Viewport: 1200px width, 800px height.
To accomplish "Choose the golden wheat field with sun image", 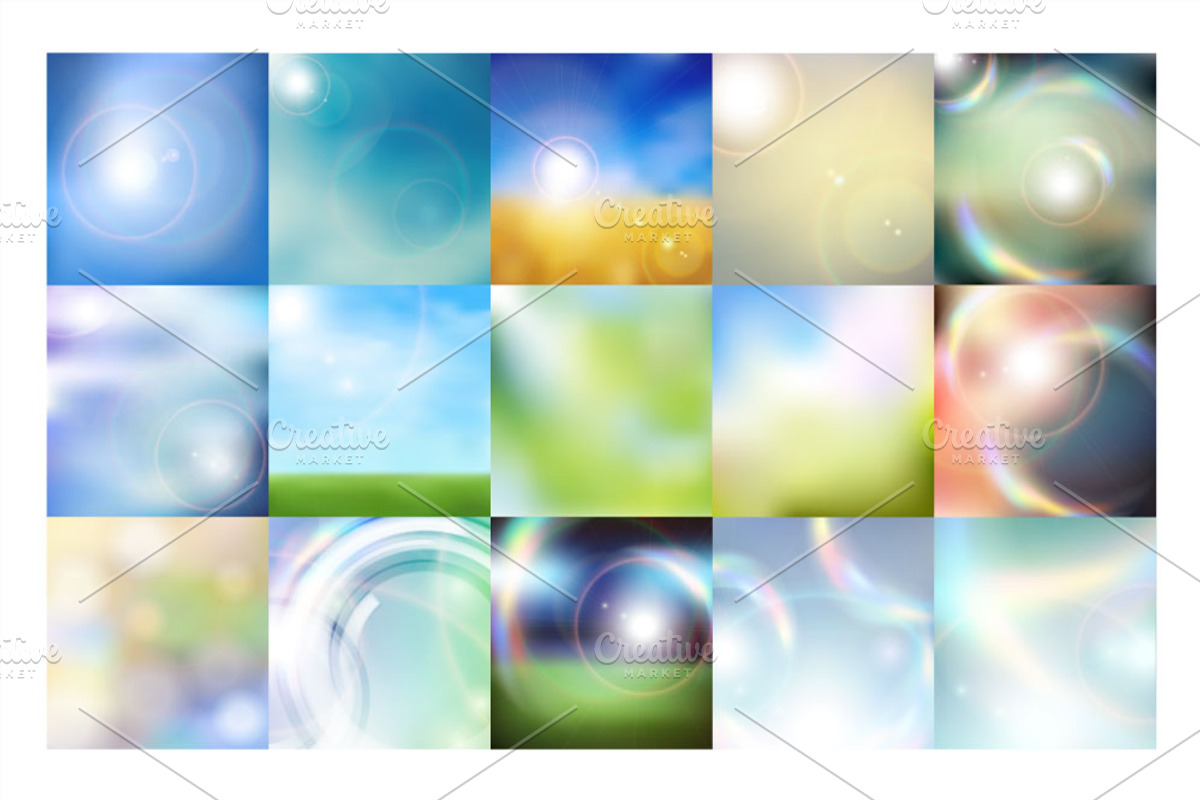I will (x=601, y=169).
